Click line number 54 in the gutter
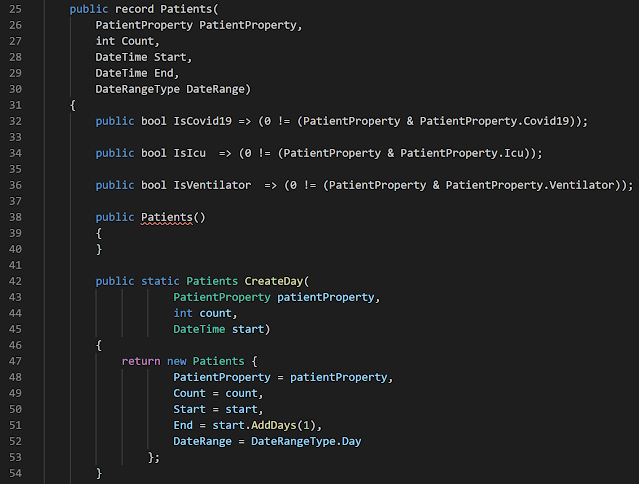Image resolution: width=639 pixels, height=484 pixels. coord(15,473)
